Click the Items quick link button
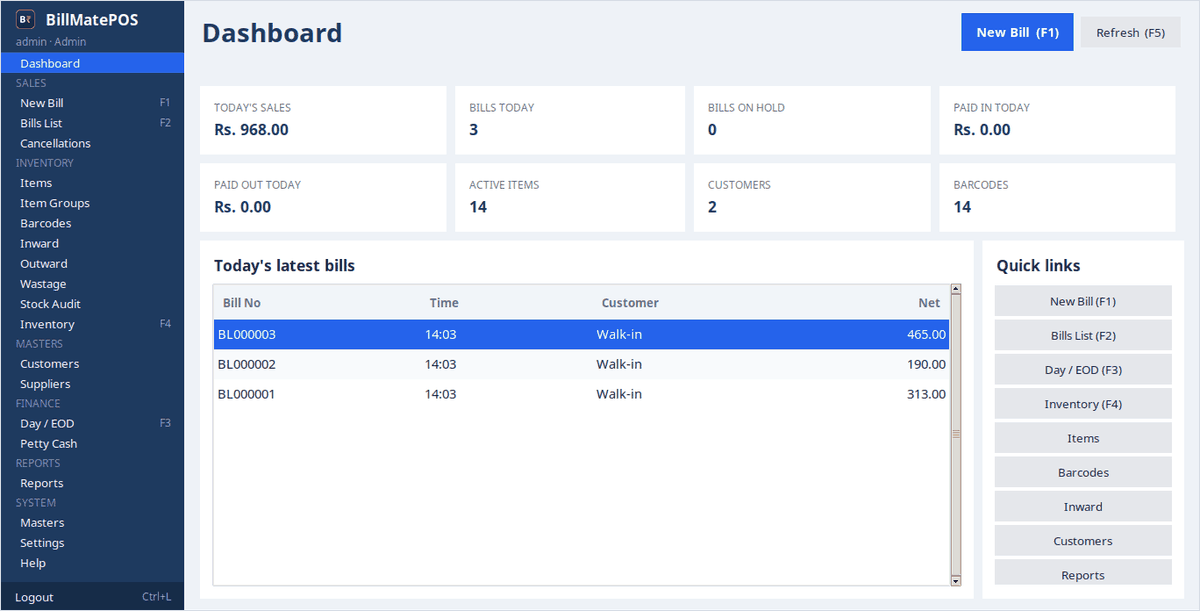Screen dimensions: 1200x611 [1083, 438]
